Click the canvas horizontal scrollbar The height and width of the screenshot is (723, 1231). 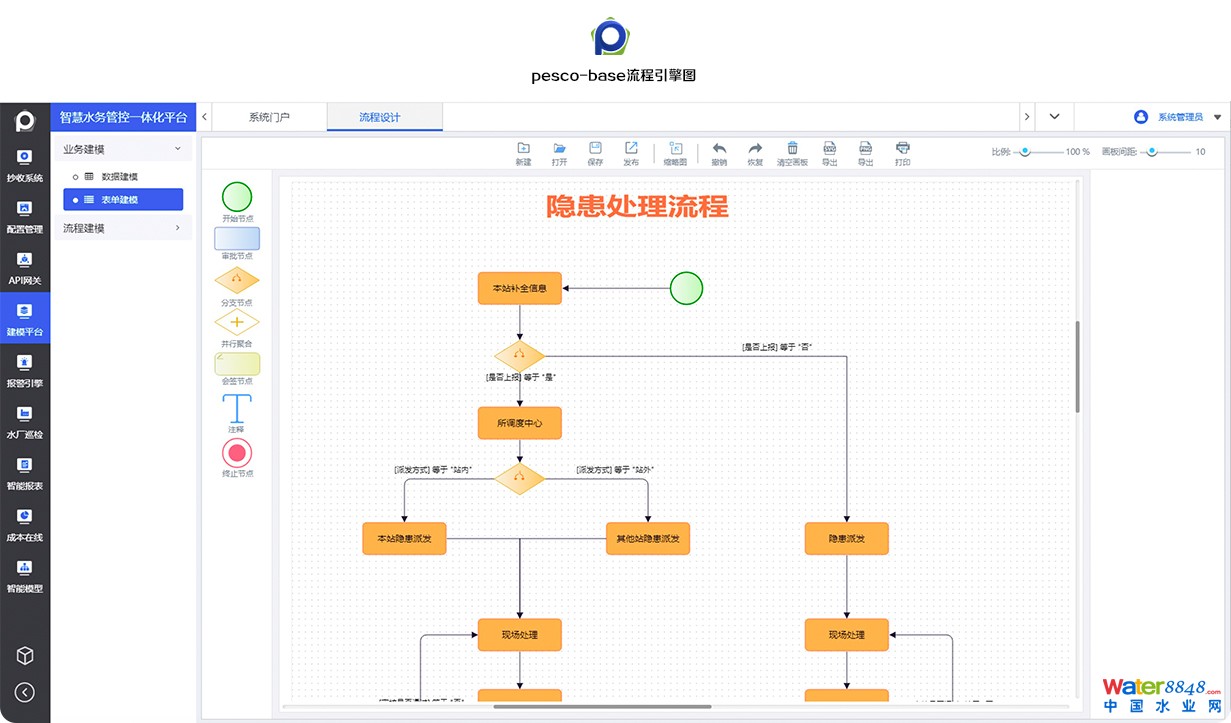click(x=602, y=707)
